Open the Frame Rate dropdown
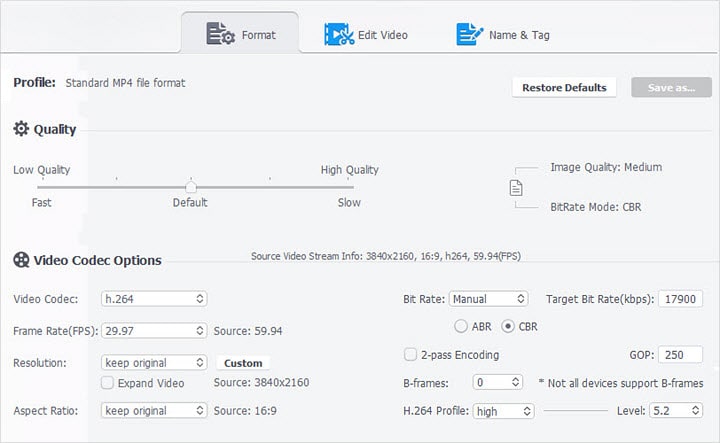The width and height of the screenshot is (720, 443). tap(153, 330)
